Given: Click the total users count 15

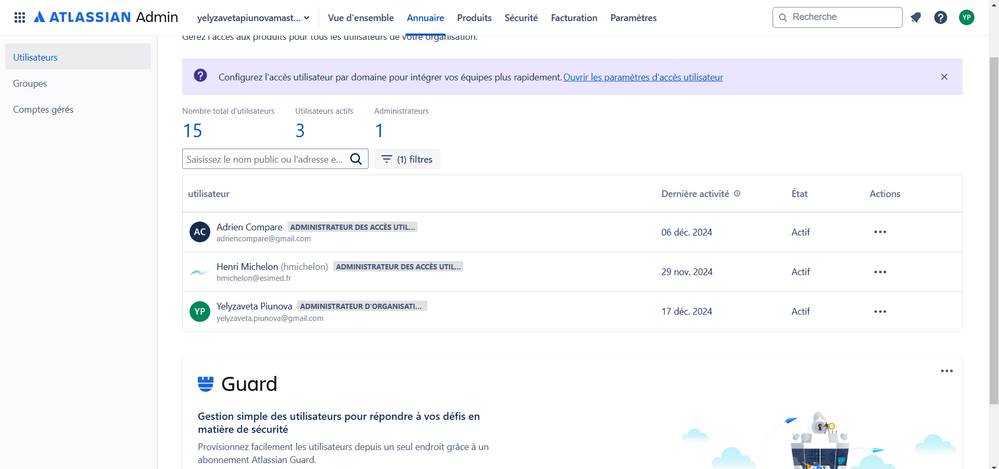Looking at the screenshot, I should 192,131.
